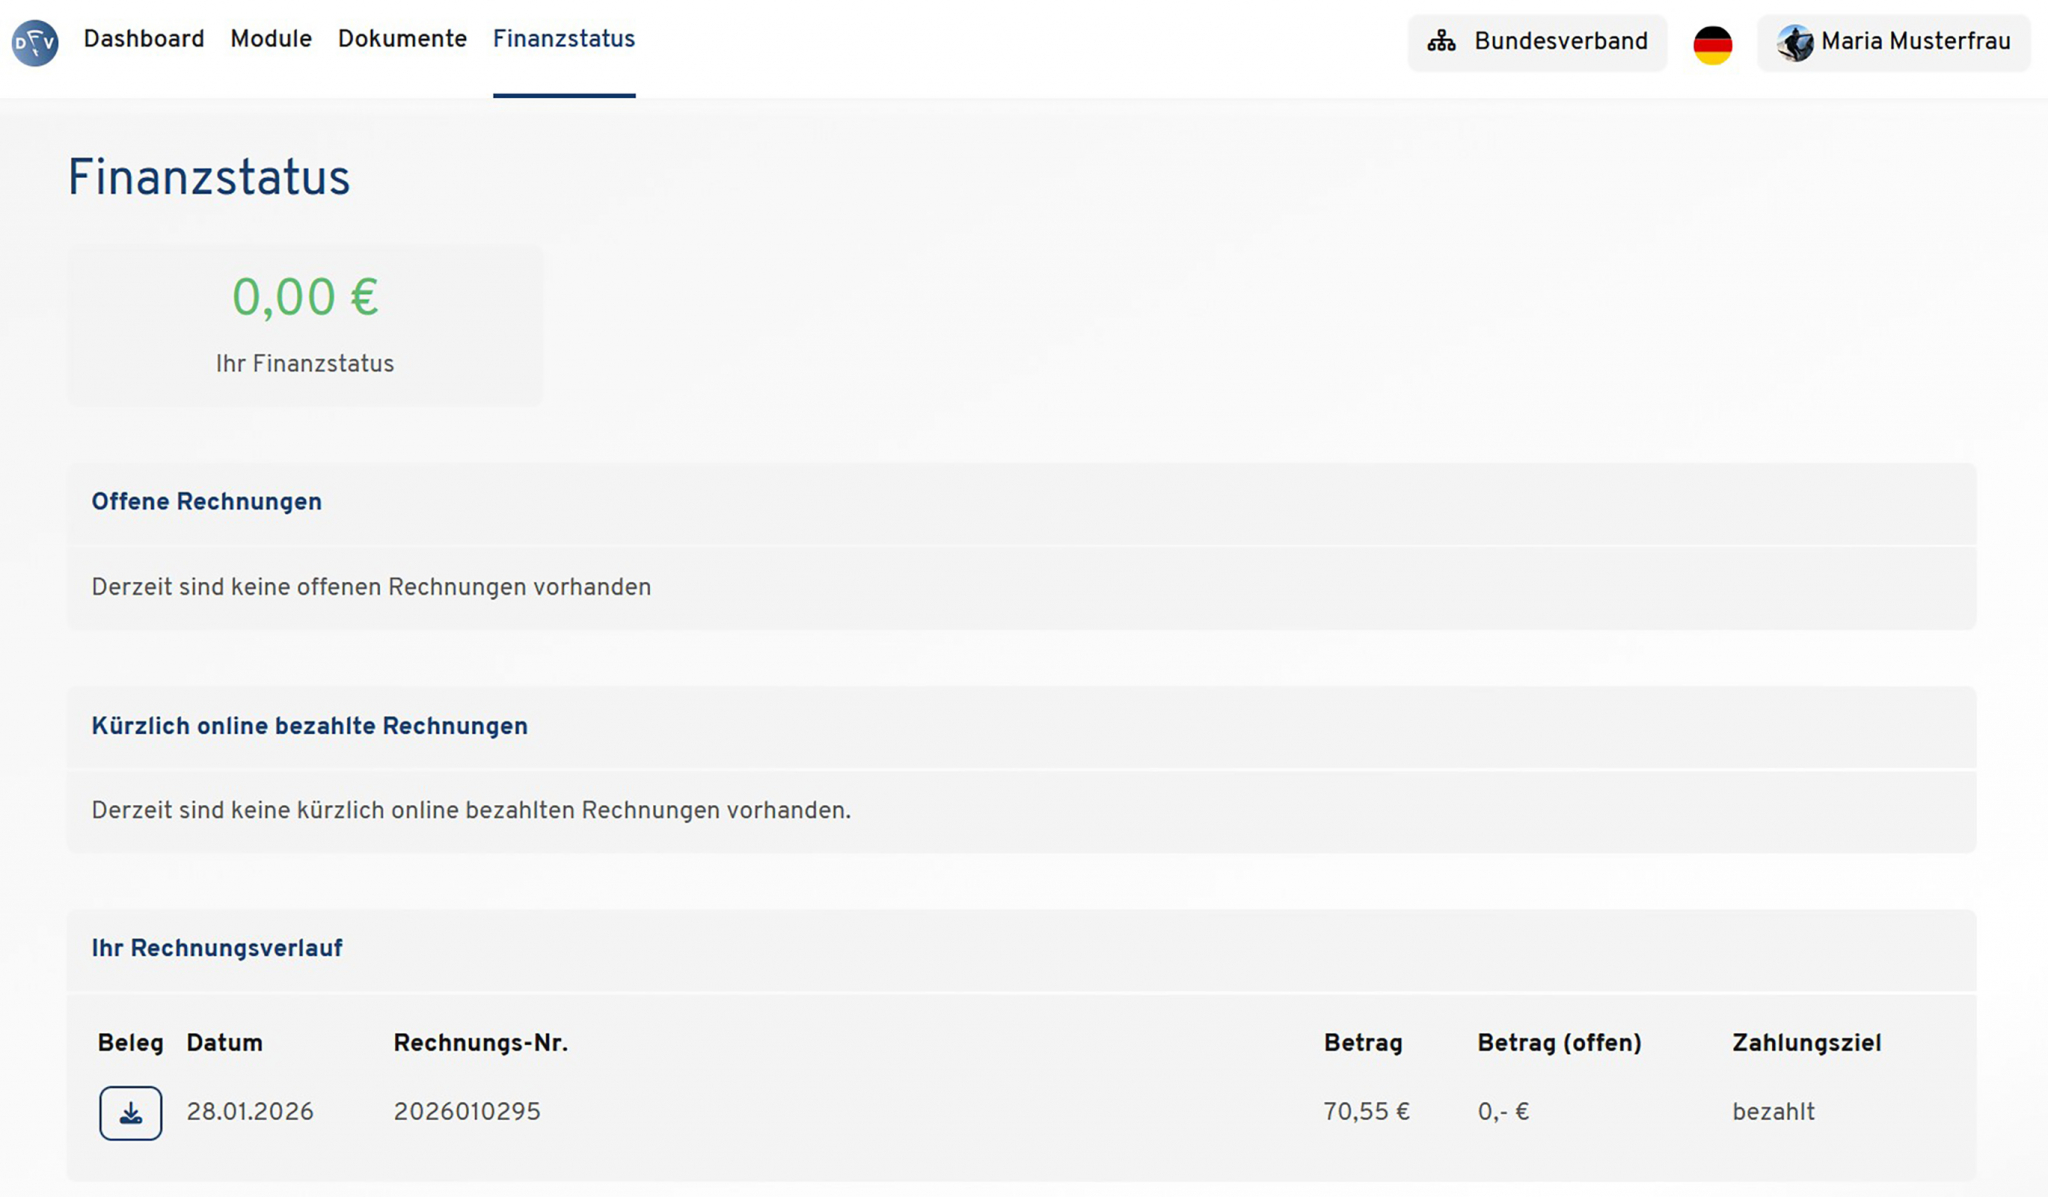
Task: Click the German flag language icon
Action: [x=1712, y=44]
